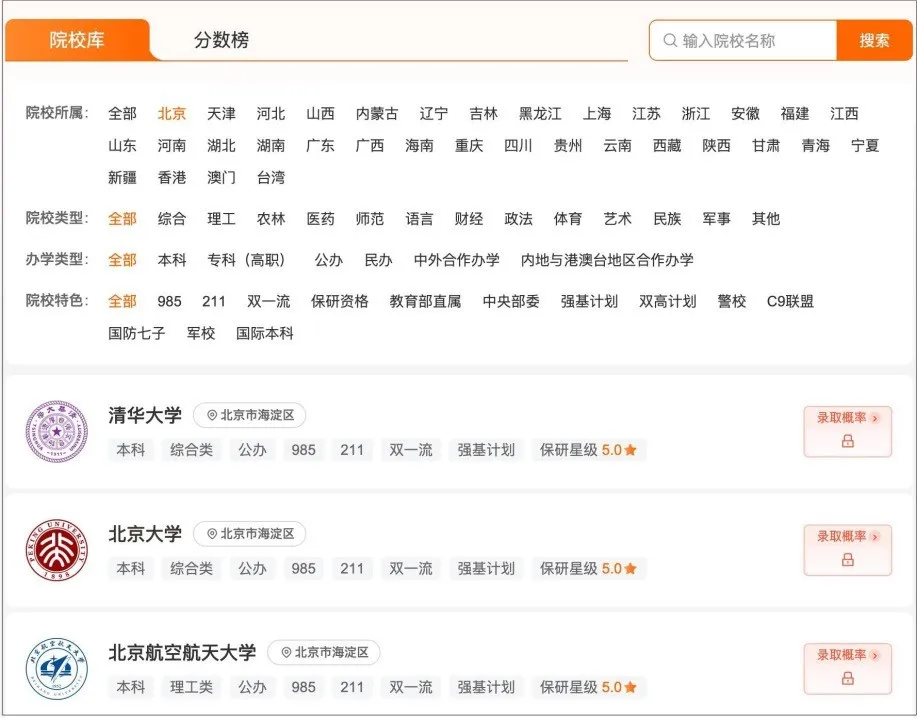Select 本科 under 办学类型
The height and width of the screenshot is (718, 917).
[172, 260]
